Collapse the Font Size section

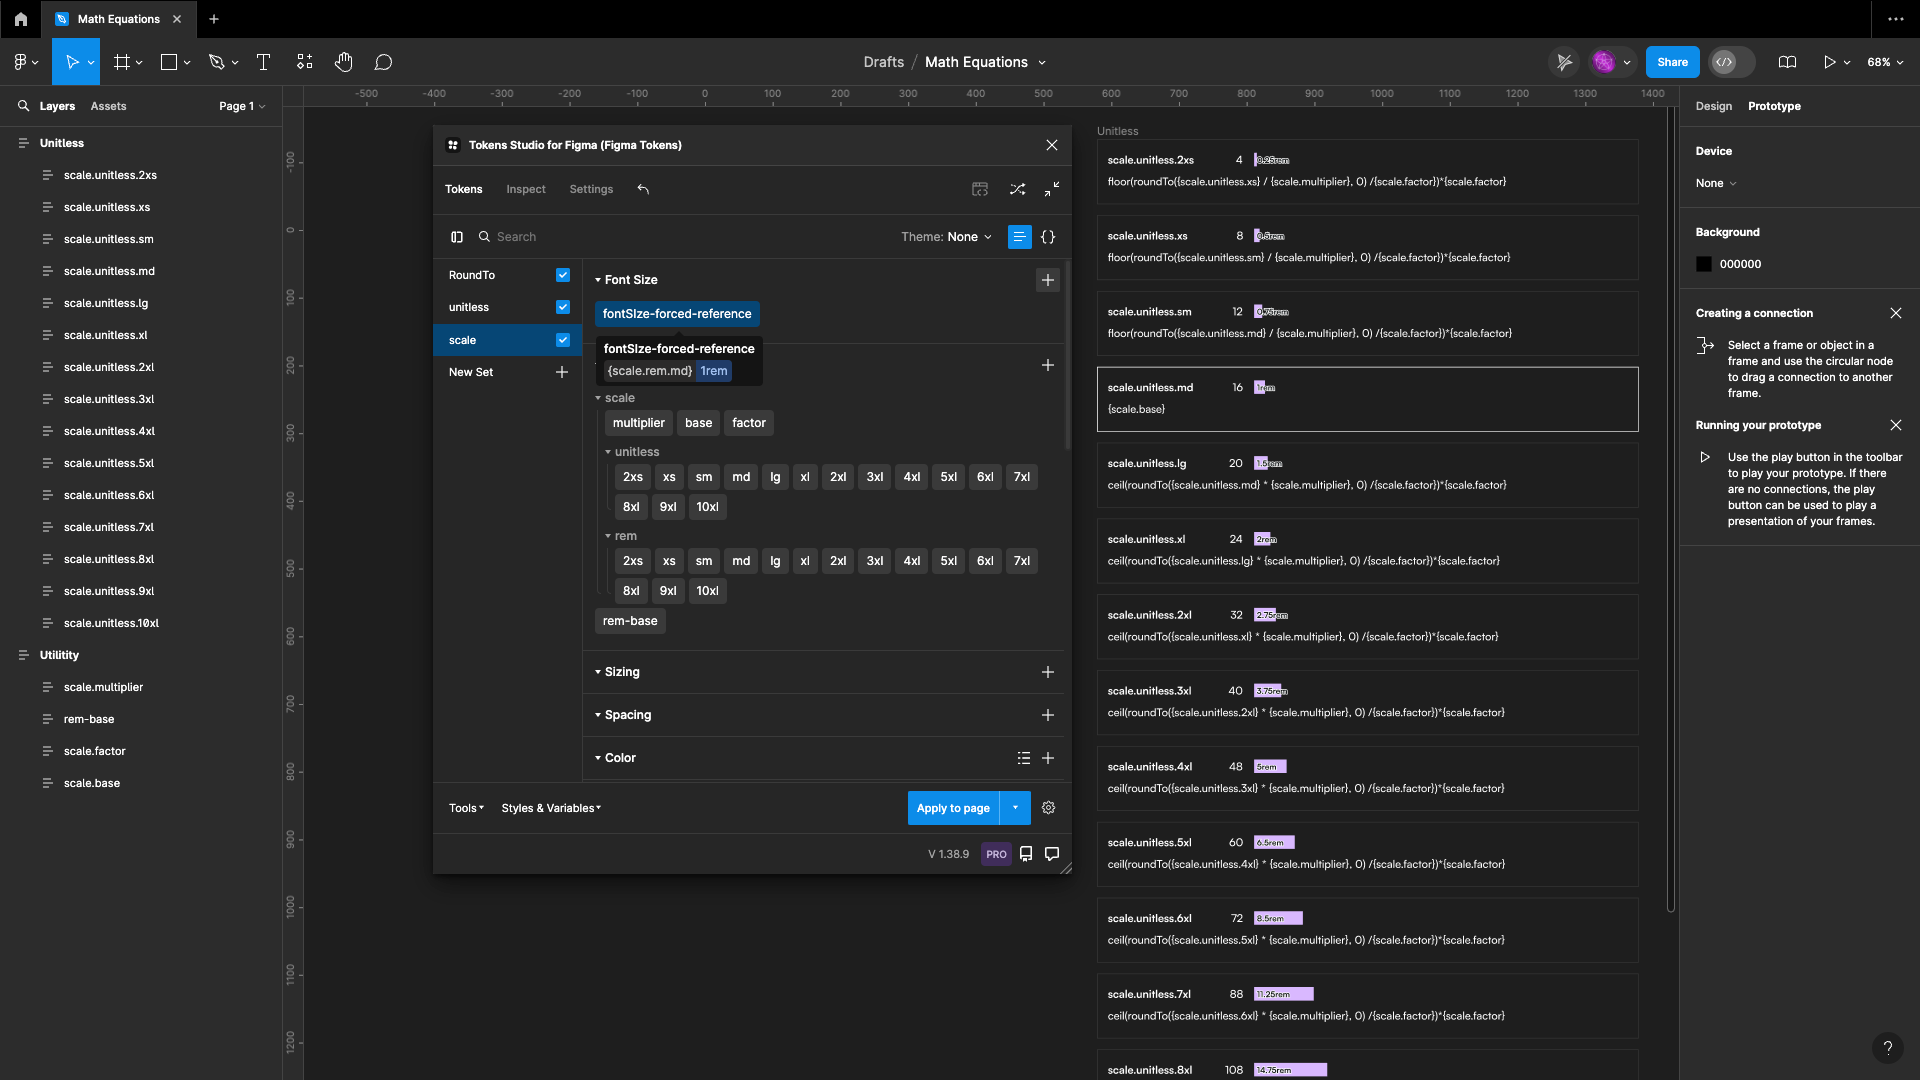coord(626,280)
